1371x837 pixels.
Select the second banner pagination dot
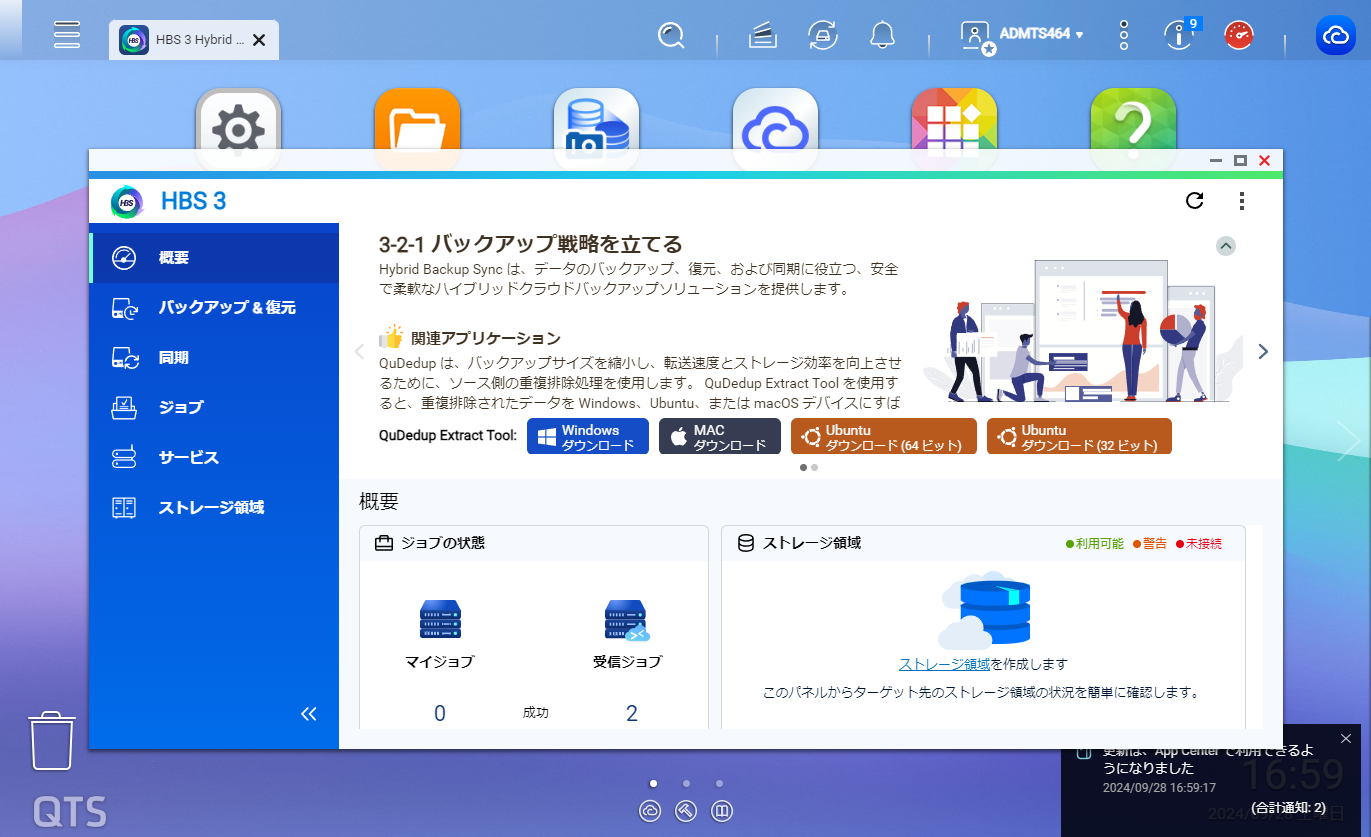point(815,467)
